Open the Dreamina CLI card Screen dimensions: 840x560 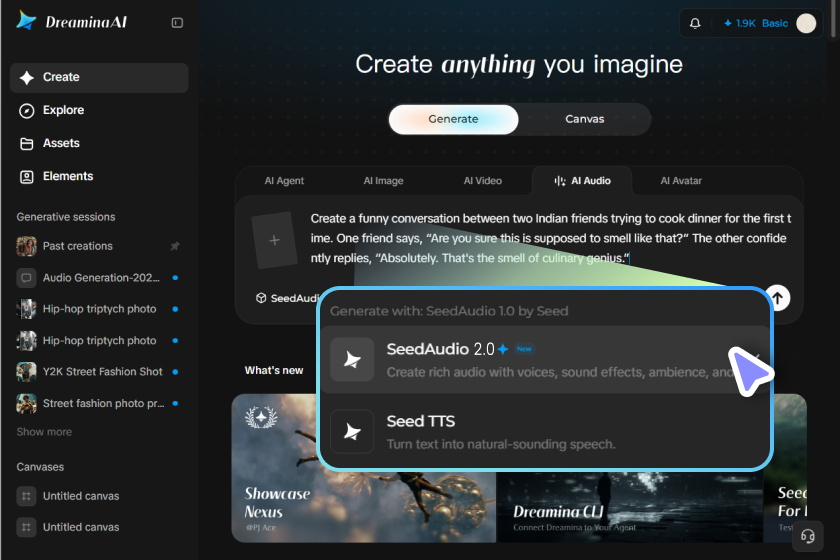point(630,507)
